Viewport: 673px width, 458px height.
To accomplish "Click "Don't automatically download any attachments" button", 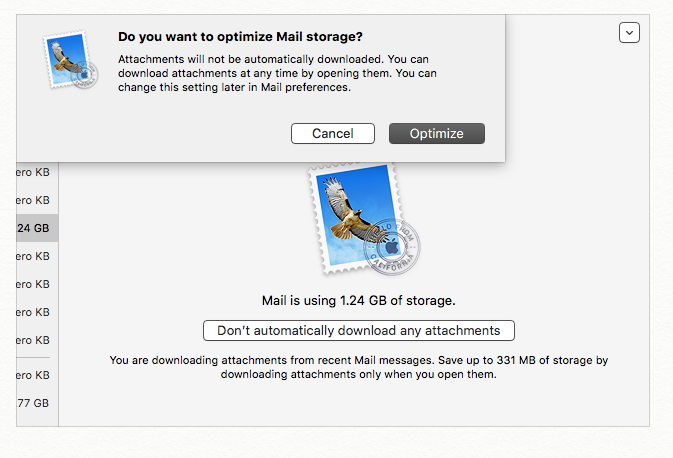I will (358, 330).
